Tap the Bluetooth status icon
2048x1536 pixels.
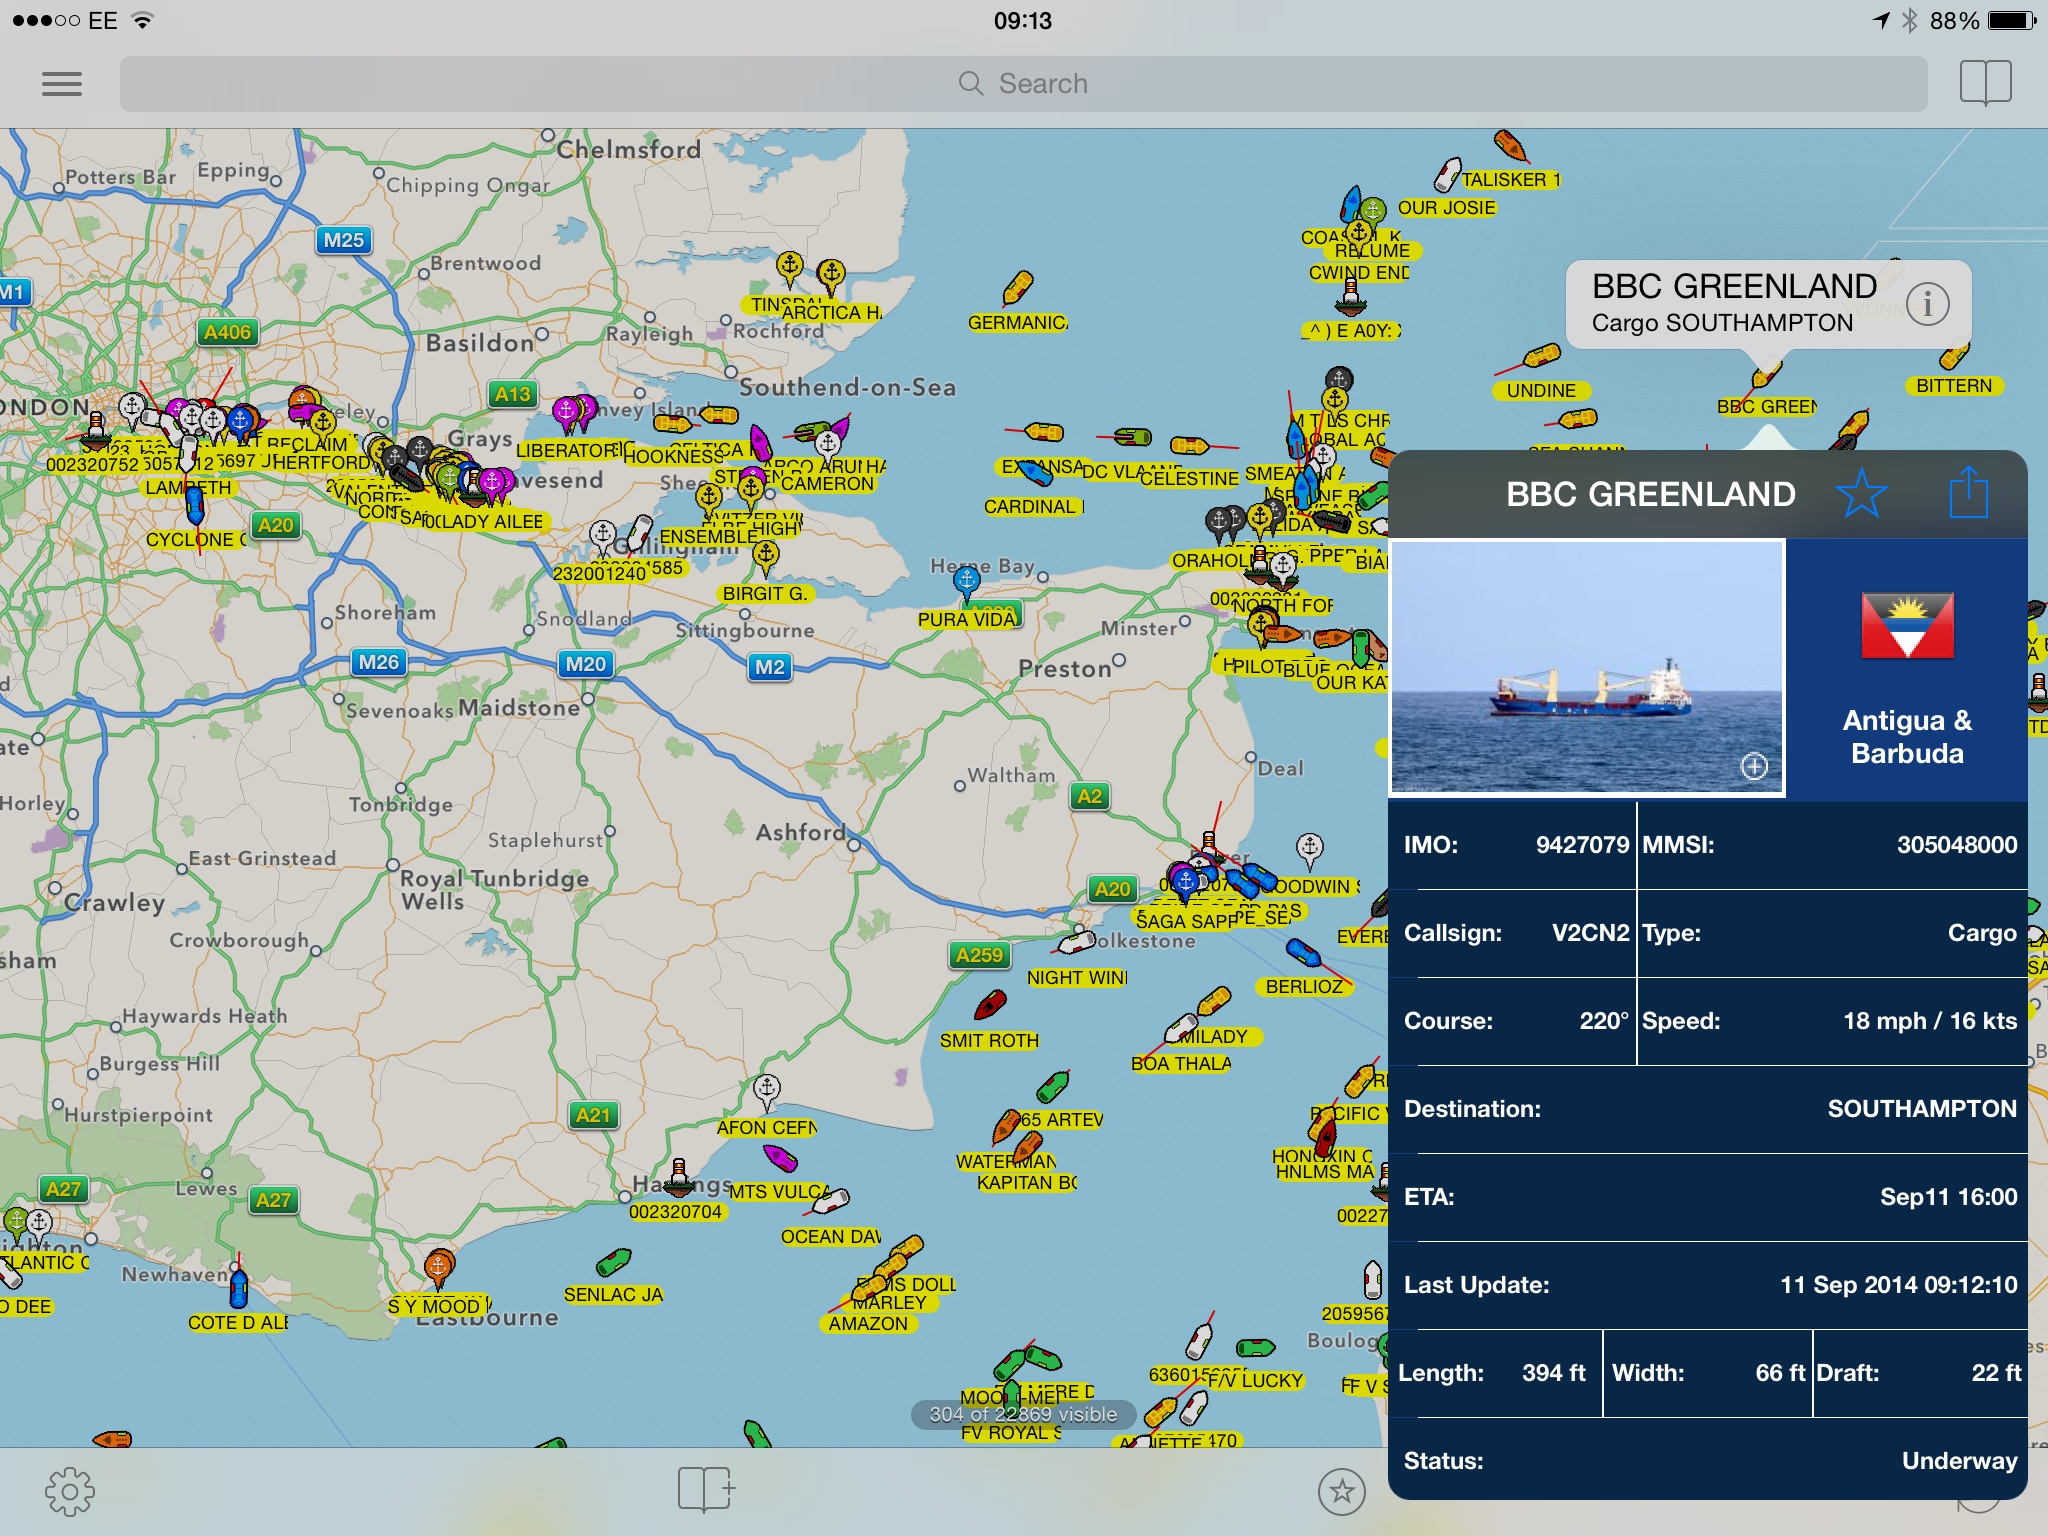pos(1909,20)
